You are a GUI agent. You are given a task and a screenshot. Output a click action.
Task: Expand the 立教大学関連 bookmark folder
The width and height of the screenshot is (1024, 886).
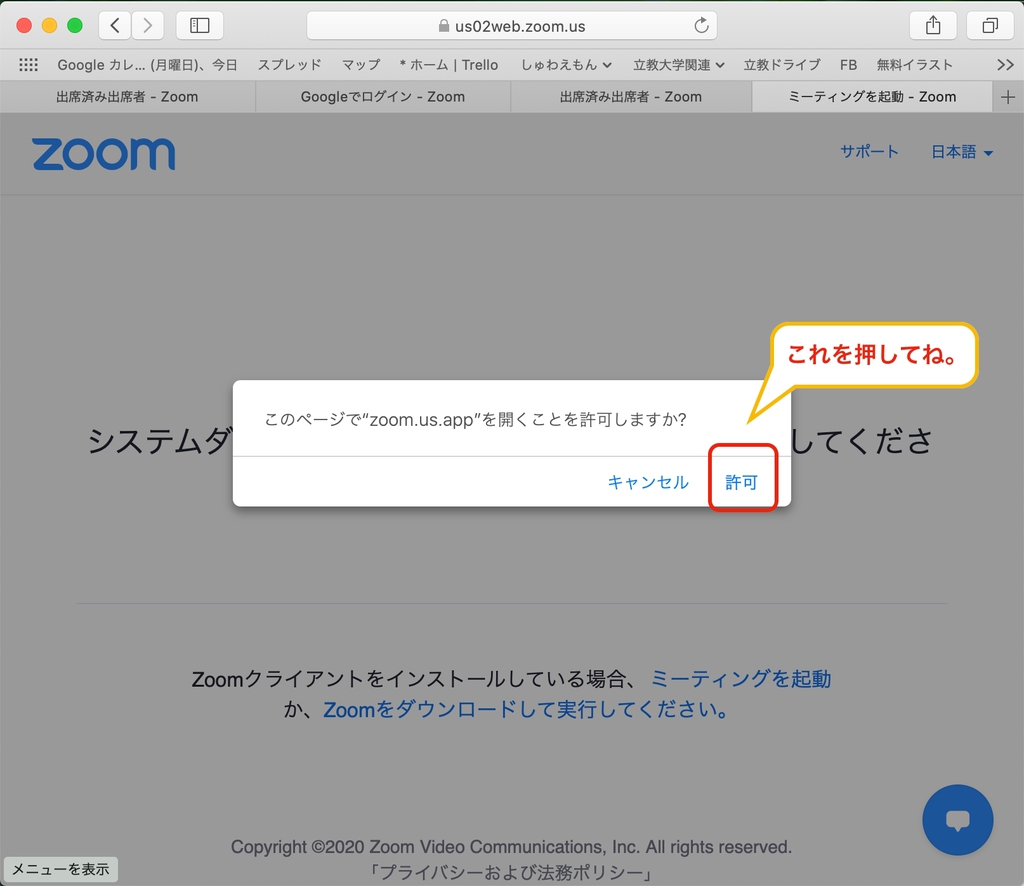(679, 65)
